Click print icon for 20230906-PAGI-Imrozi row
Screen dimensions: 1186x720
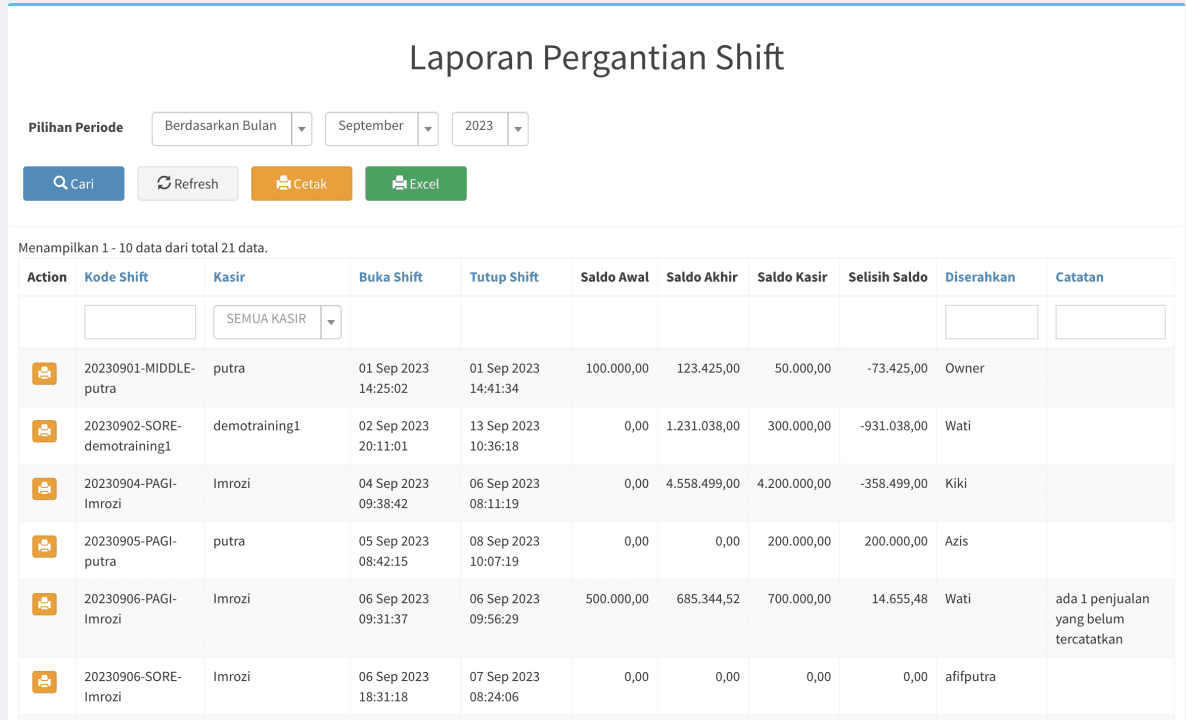(x=44, y=604)
